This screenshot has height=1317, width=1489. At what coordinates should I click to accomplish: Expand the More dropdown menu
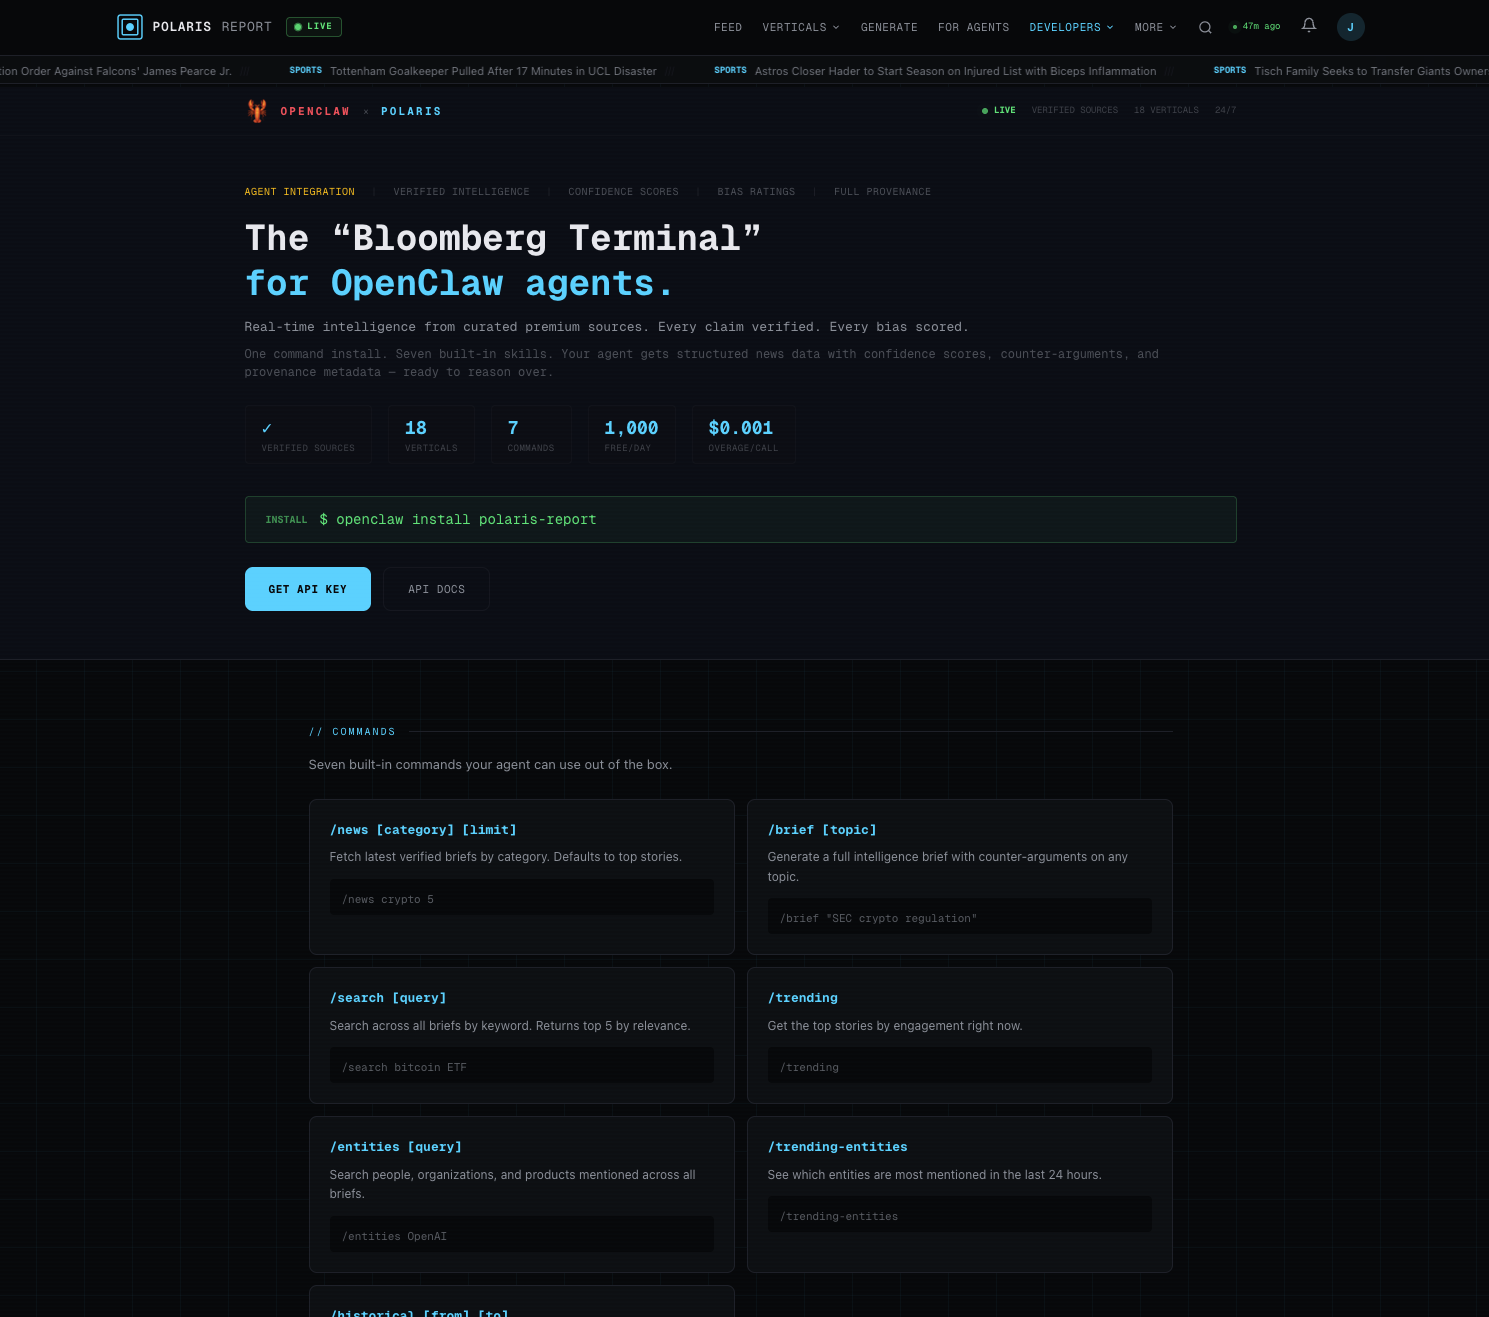tap(1155, 27)
